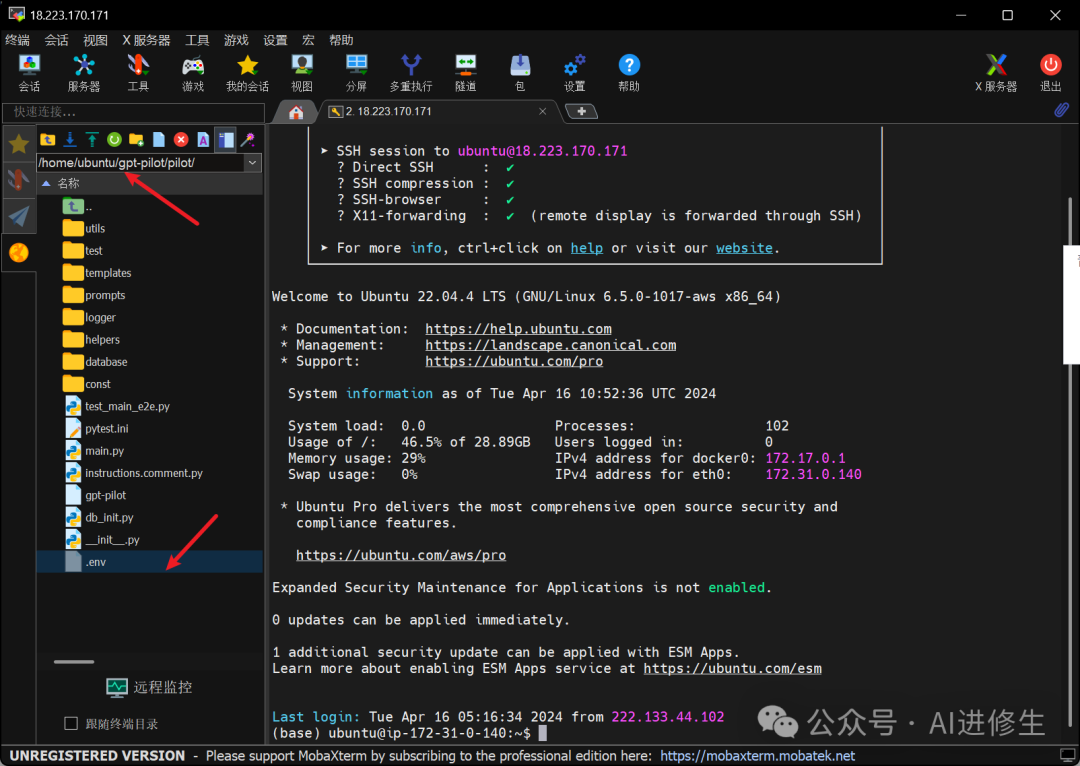Click the /home/ubuntu/gpt-pilot/pilot/ path field

(140, 163)
